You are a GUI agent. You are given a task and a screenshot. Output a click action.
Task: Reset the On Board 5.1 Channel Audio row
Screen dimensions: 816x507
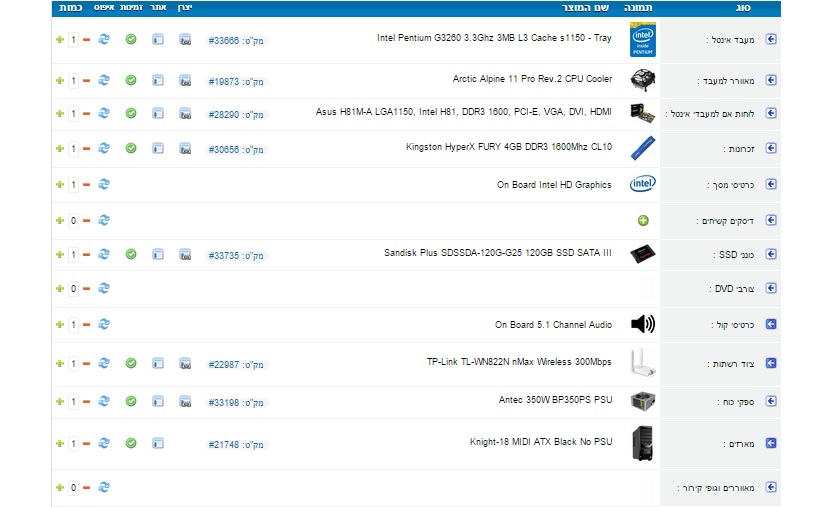(104, 325)
